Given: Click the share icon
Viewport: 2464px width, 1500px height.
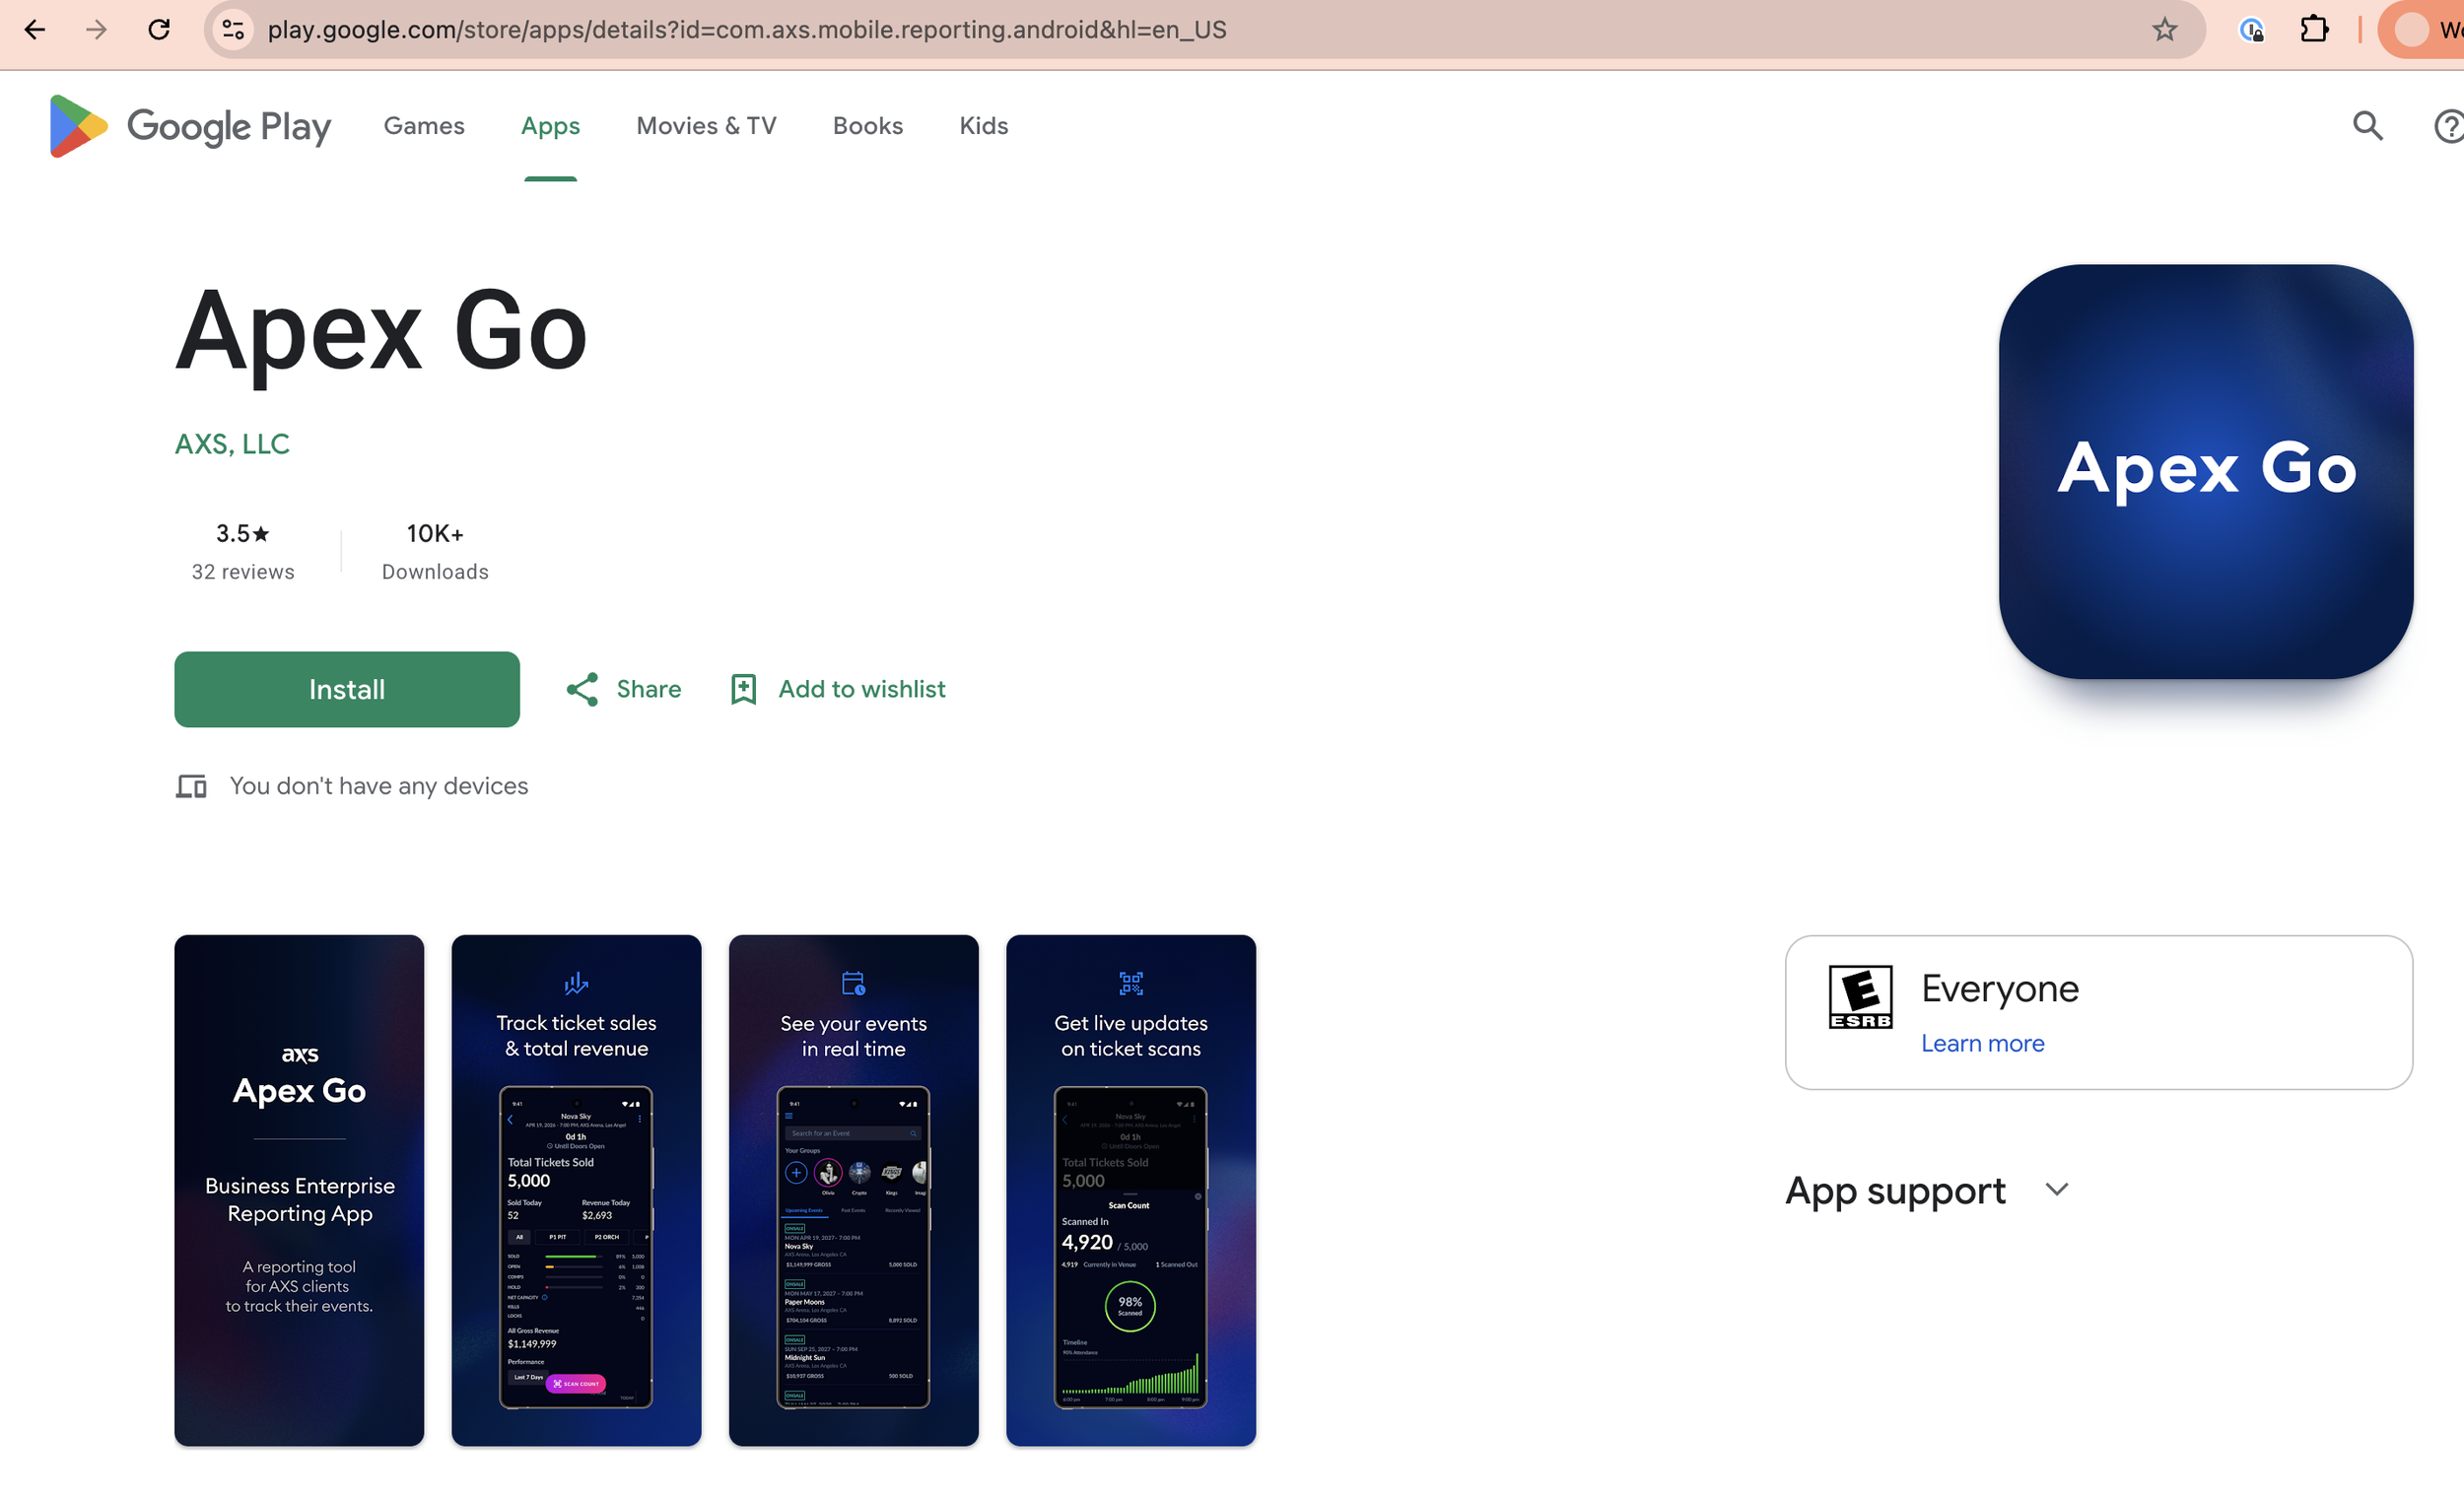Looking at the screenshot, I should pos(582,689).
